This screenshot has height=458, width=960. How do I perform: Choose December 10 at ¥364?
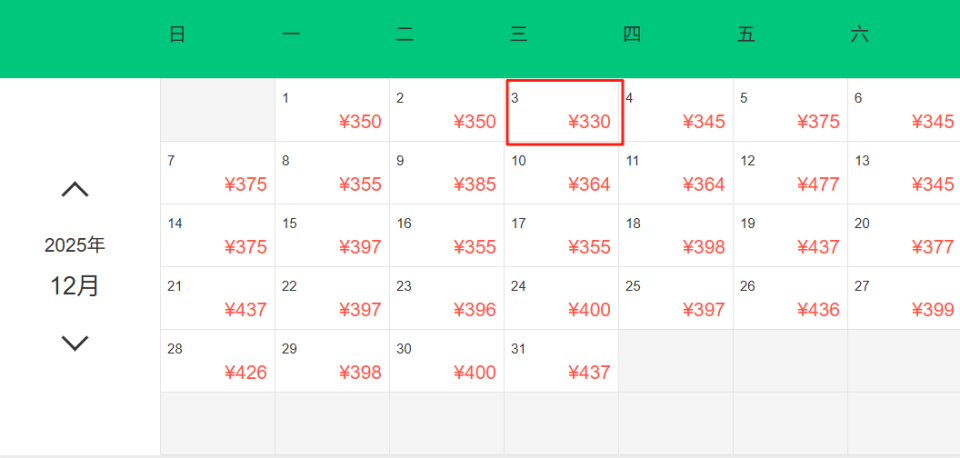561,173
